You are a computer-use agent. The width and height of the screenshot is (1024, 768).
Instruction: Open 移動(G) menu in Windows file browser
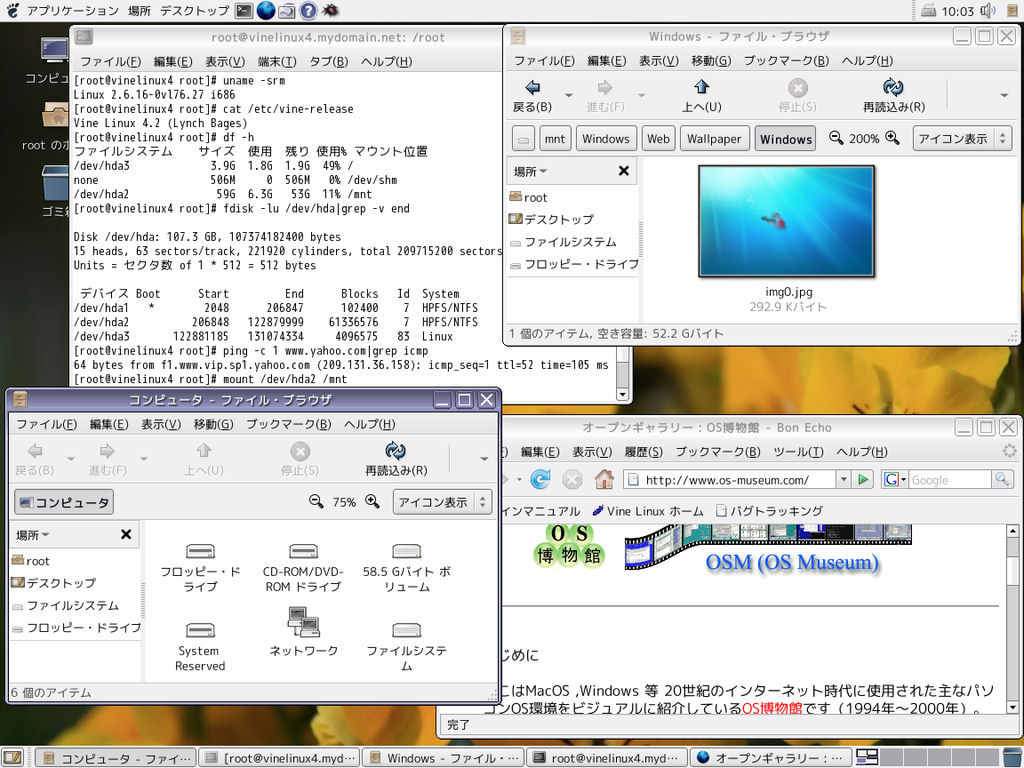click(x=711, y=61)
